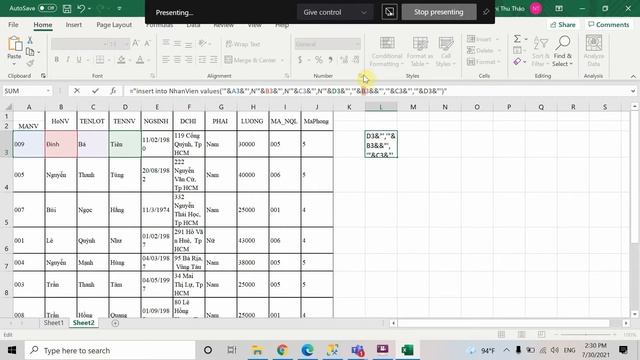The image size is (640, 360).
Task: Switch to Sheet2 tab
Action: pos(83,323)
